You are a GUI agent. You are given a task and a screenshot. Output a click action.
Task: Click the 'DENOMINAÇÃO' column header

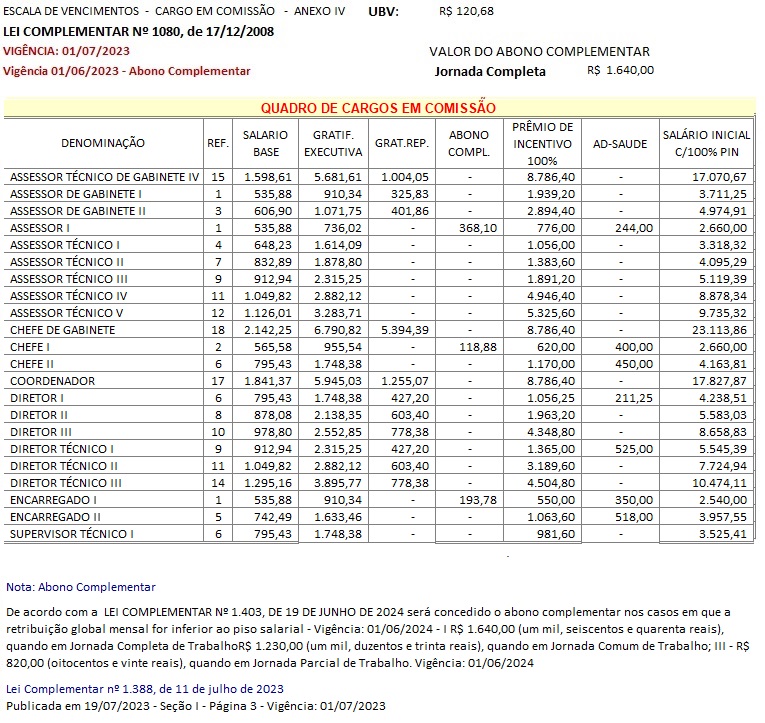click(x=103, y=143)
